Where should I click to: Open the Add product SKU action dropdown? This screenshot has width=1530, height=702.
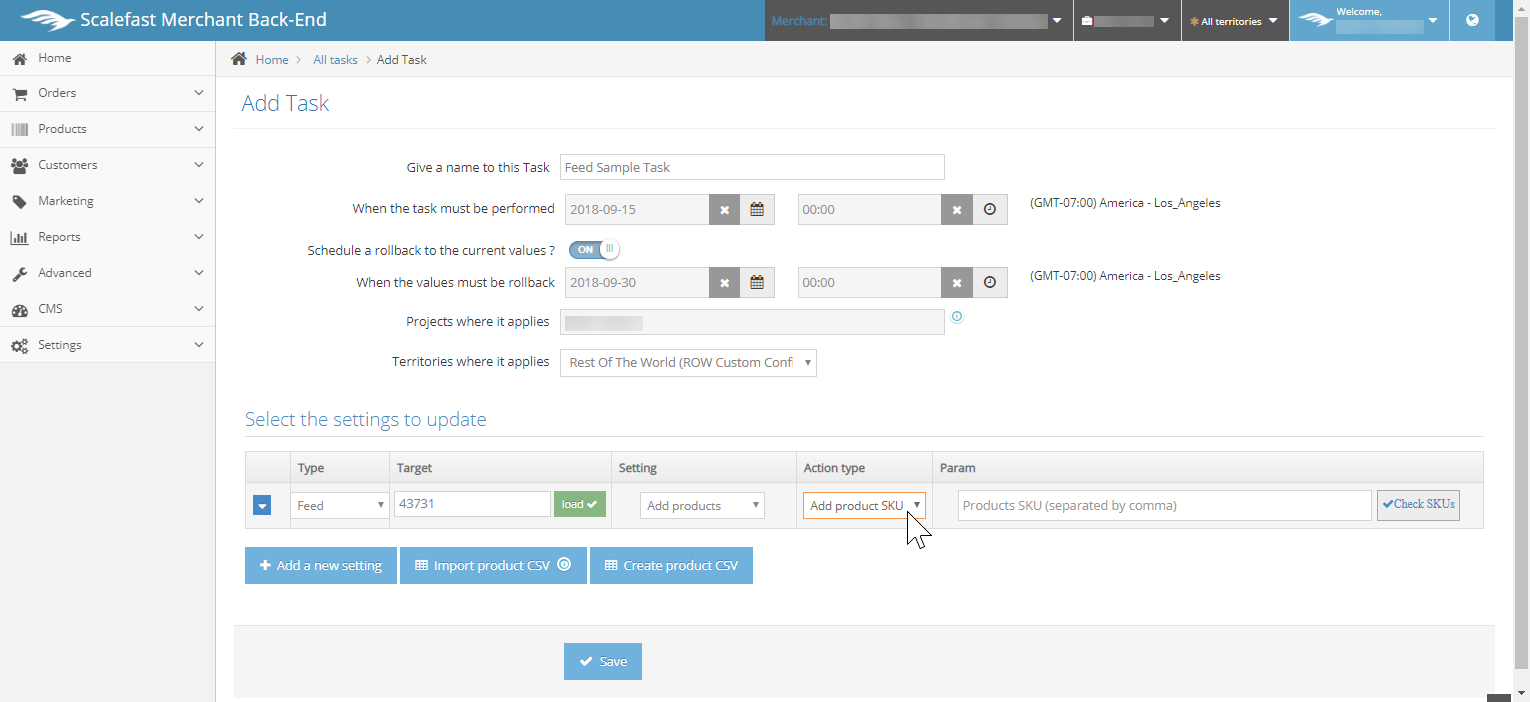coord(864,506)
